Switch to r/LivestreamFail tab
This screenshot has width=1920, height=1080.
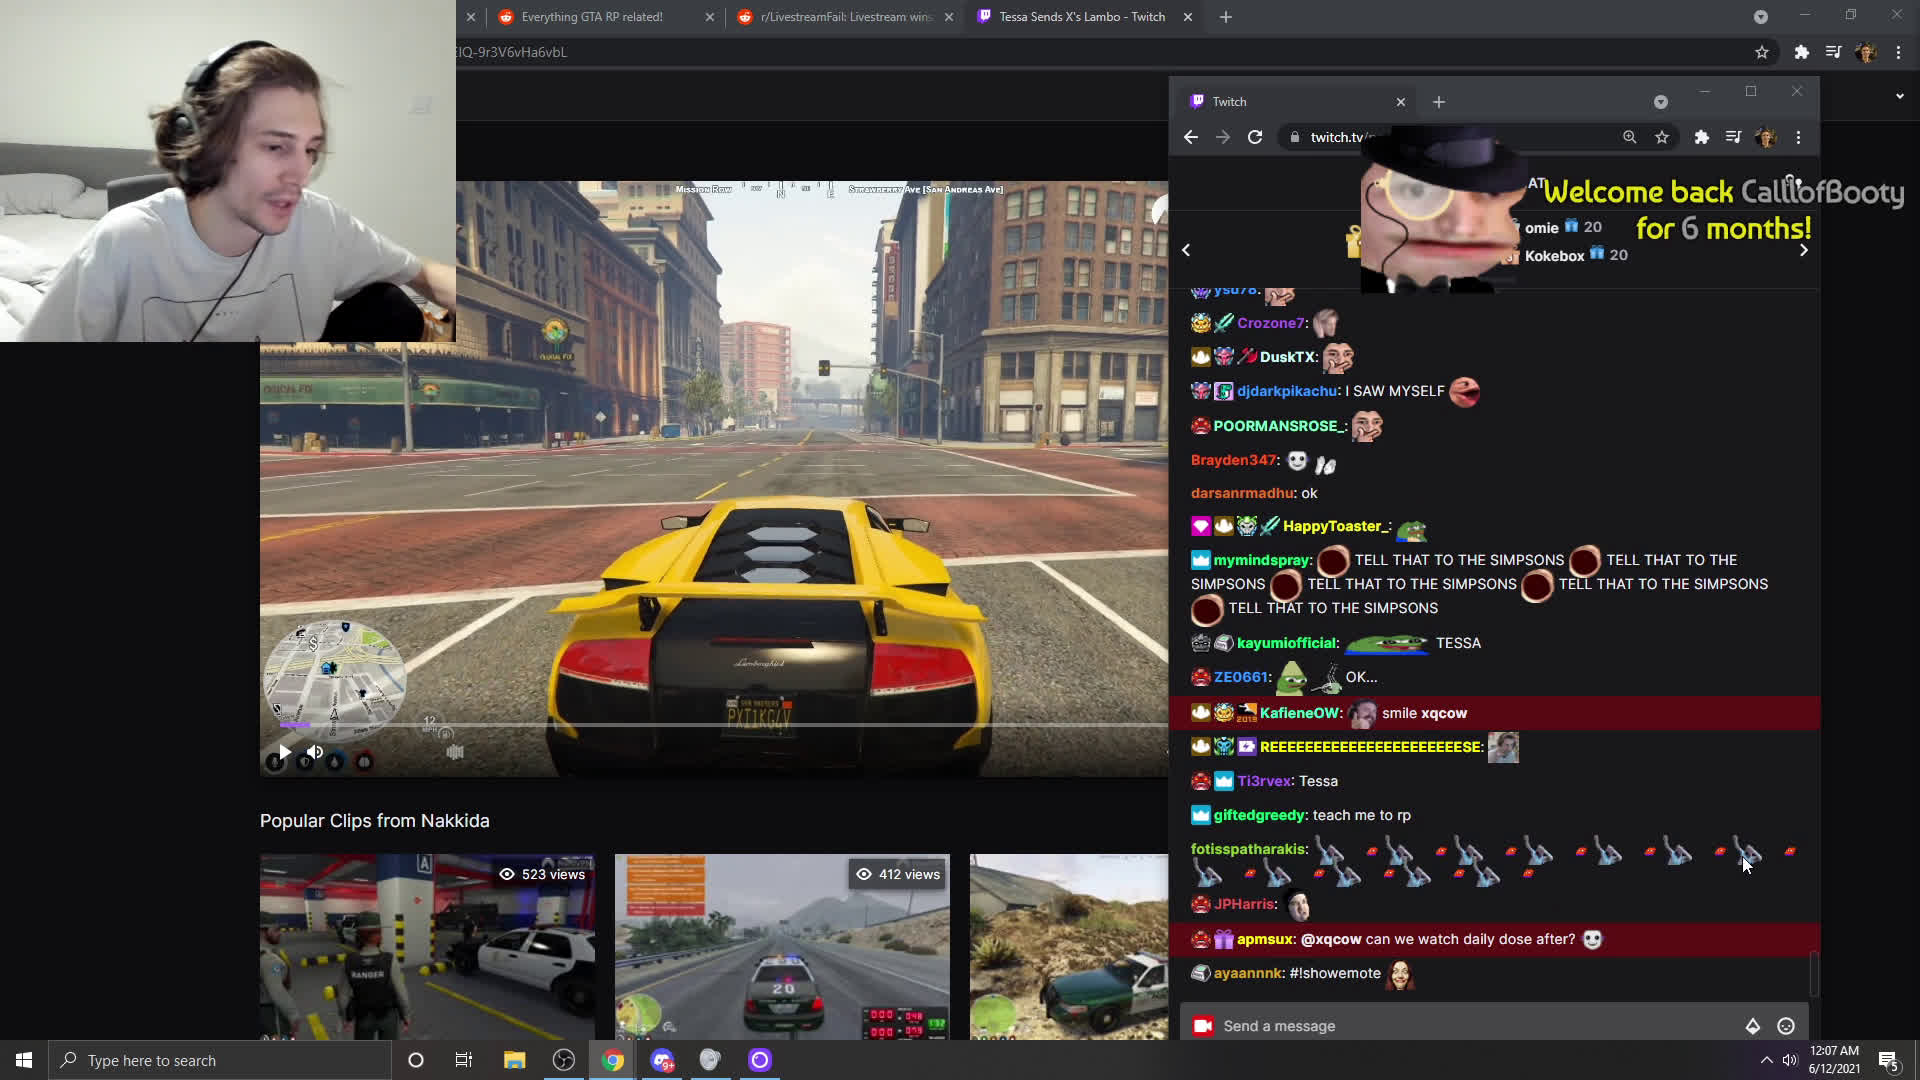[x=845, y=17]
